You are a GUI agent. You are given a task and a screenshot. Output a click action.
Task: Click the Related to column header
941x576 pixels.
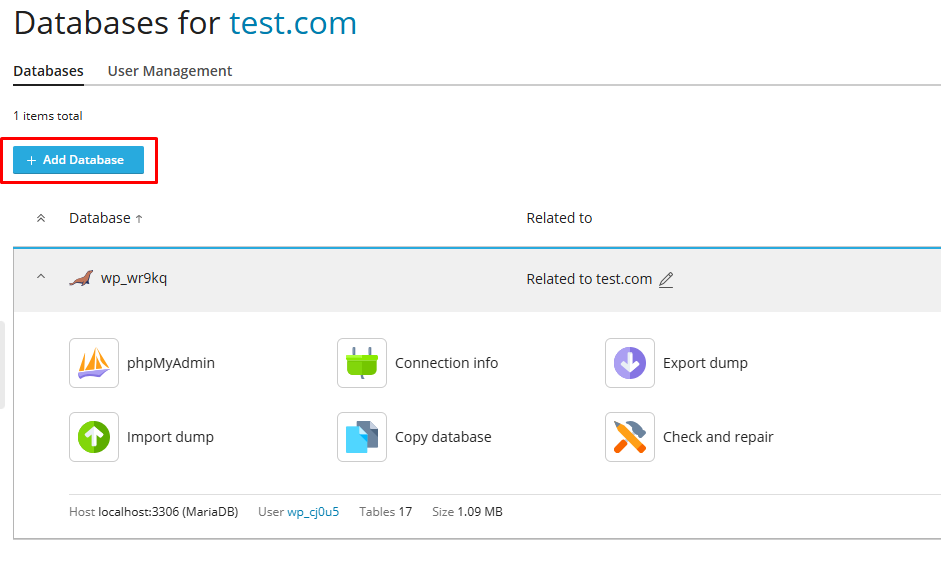tap(559, 218)
